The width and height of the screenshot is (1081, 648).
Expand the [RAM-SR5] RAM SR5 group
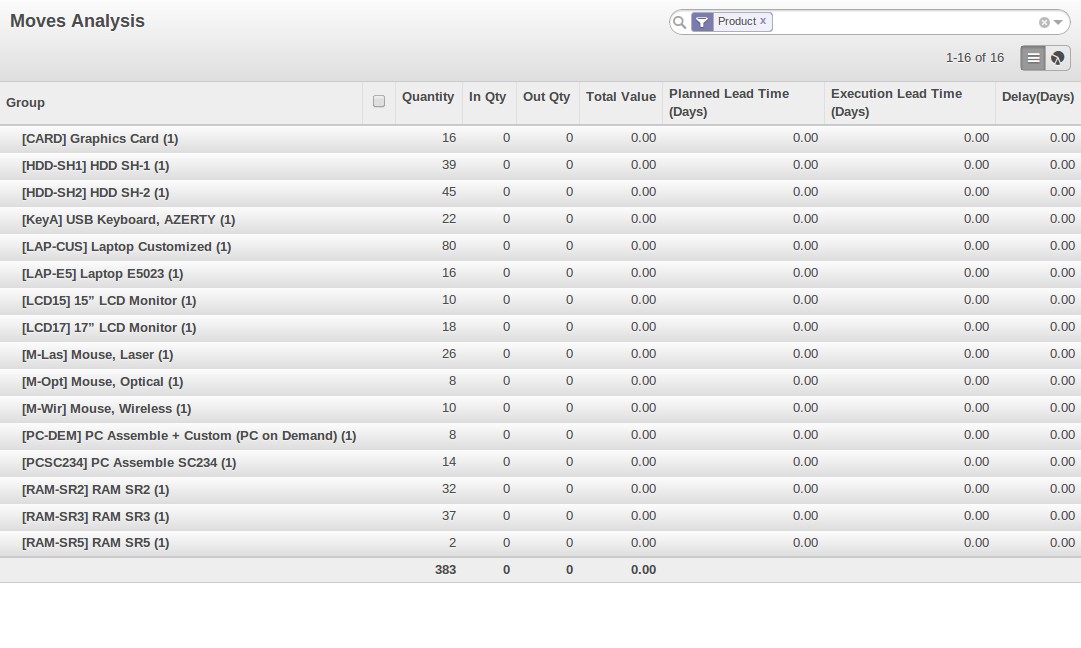point(95,543)
